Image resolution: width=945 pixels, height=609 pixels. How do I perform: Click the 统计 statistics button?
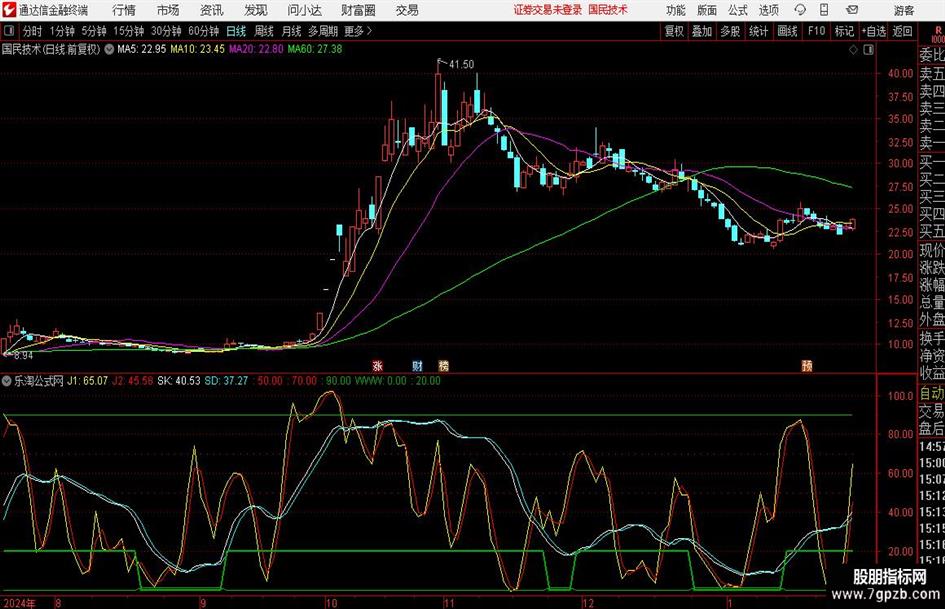(759, 31)
